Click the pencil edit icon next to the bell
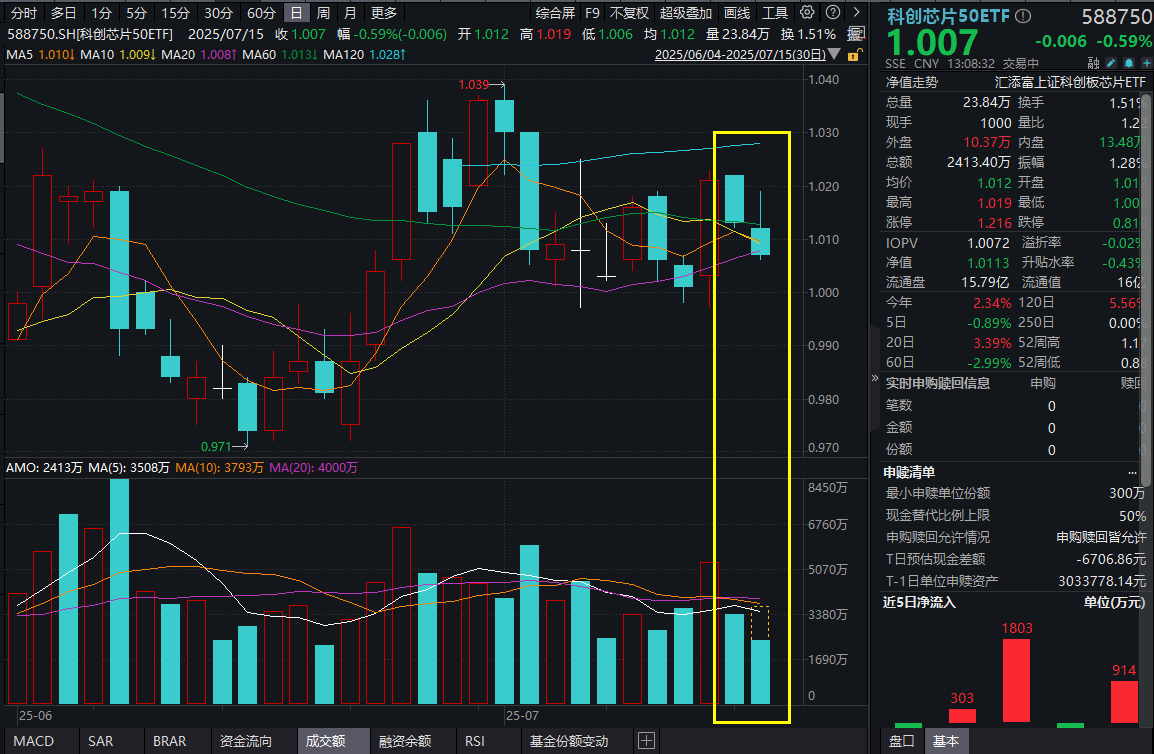 click(x=1109, y=62)
